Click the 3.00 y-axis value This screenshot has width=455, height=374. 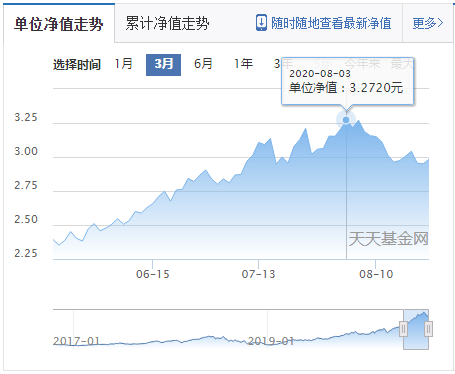click(x=26, y=151)
